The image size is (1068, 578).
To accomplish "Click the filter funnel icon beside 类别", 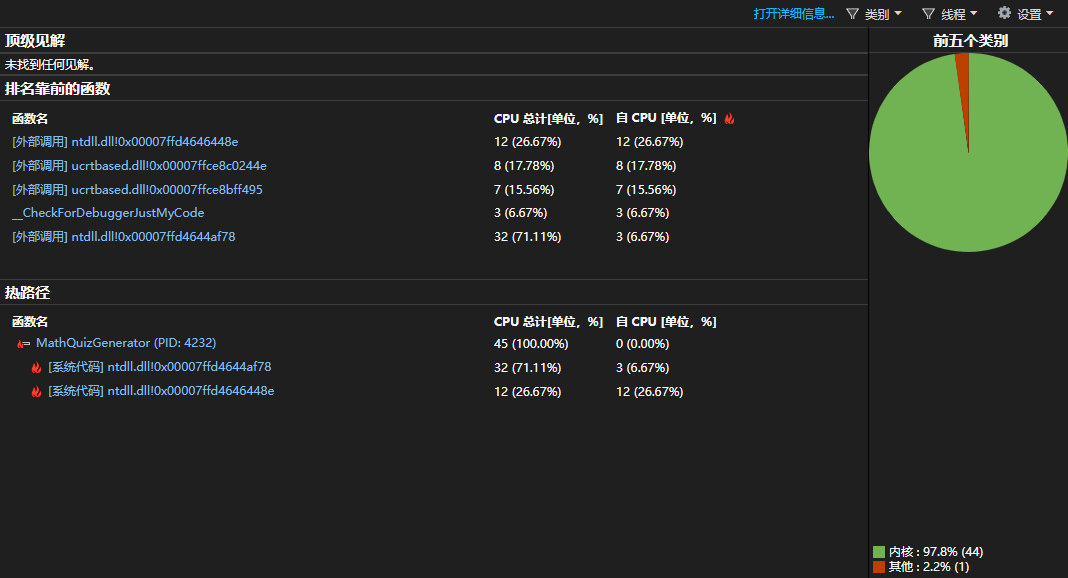I will pos(852,14).
